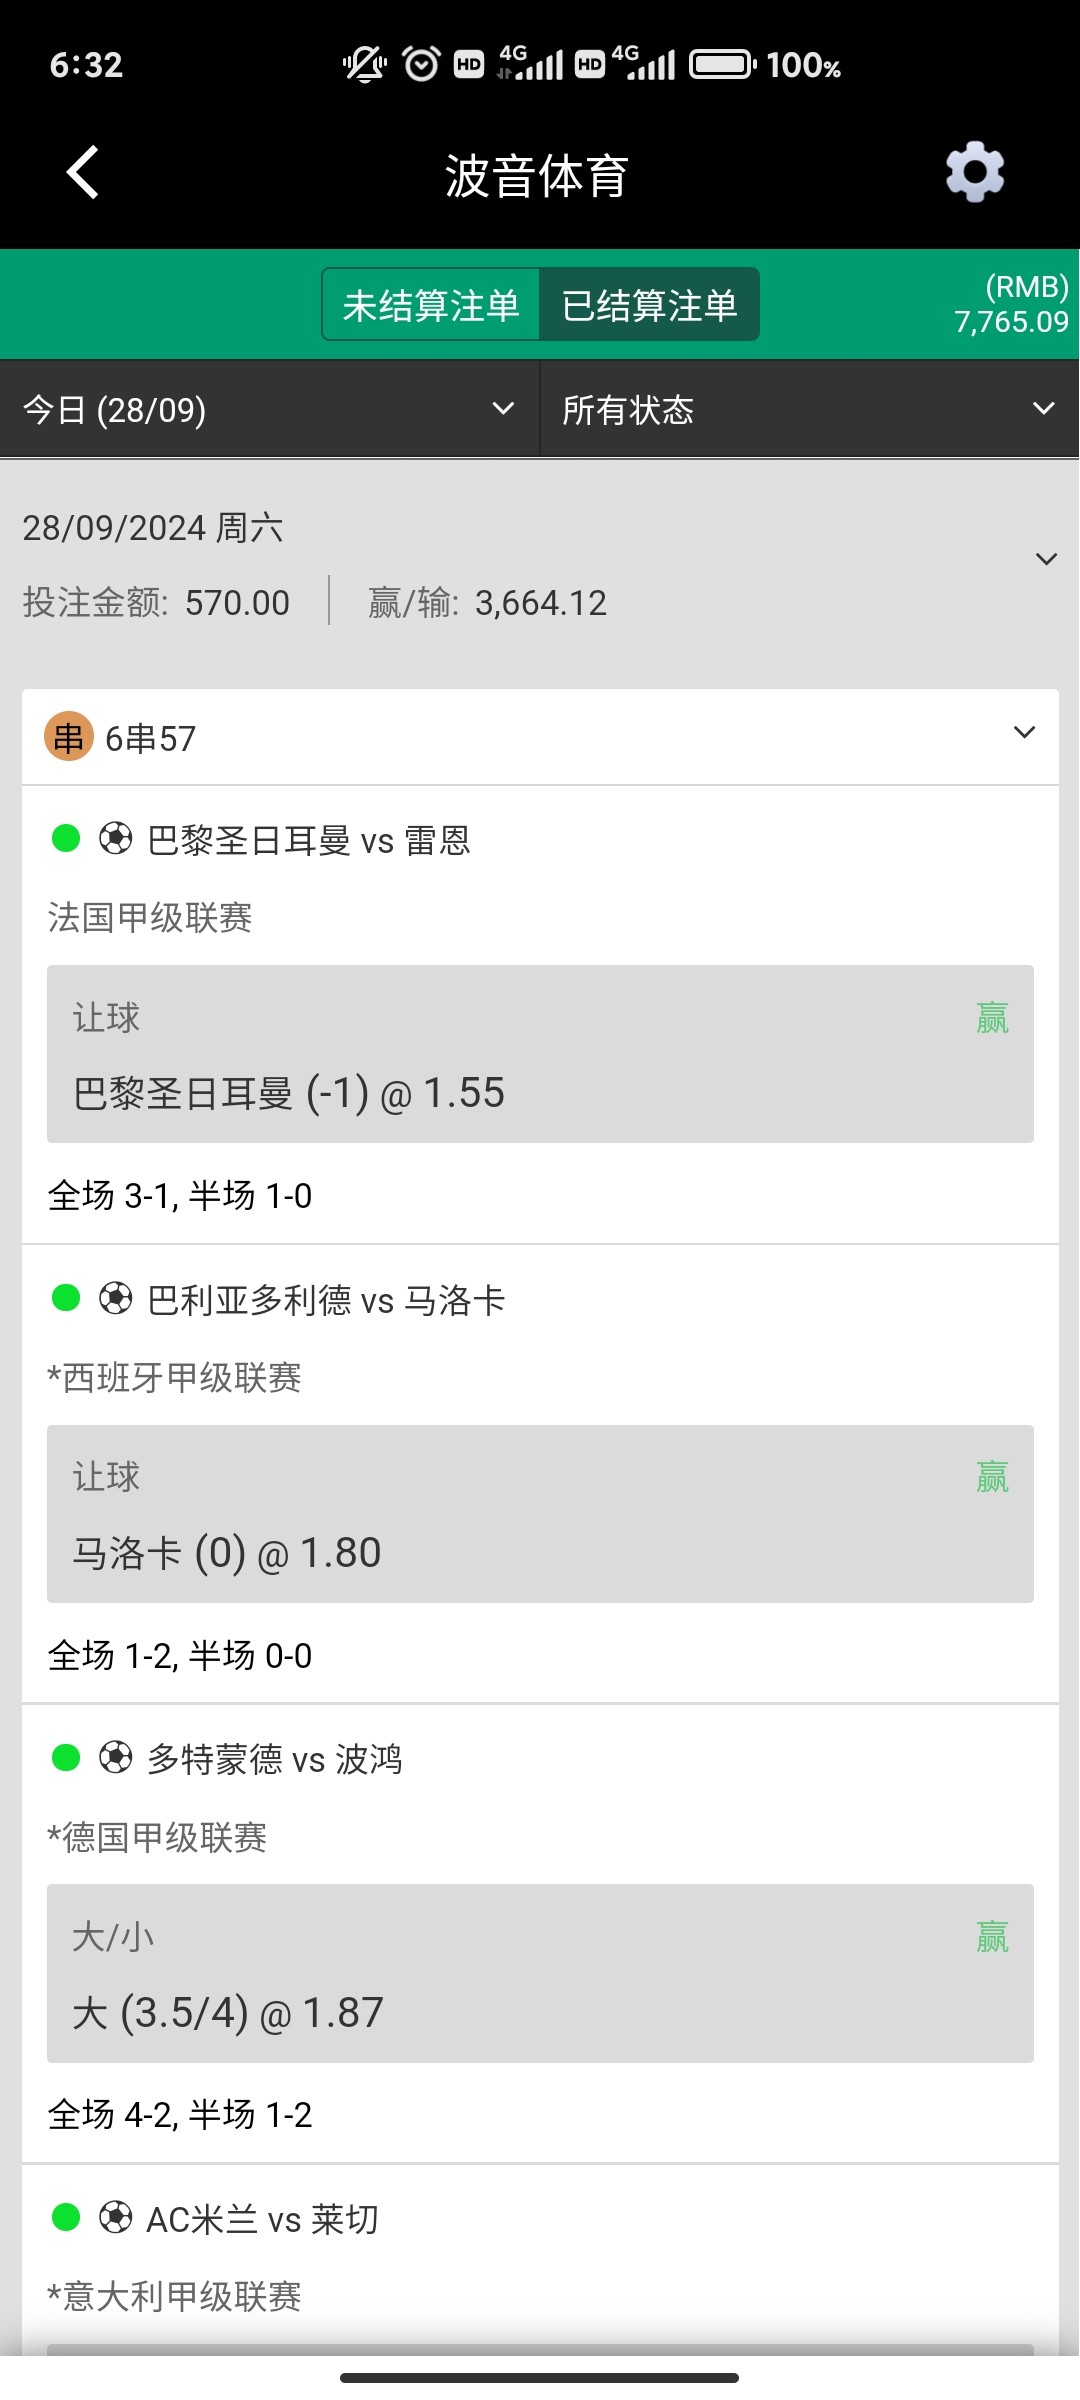
Task: Tap soccer ball icon beside 巴黎圣日耳曼 vs 雷恩
Action: pos(115,839)
